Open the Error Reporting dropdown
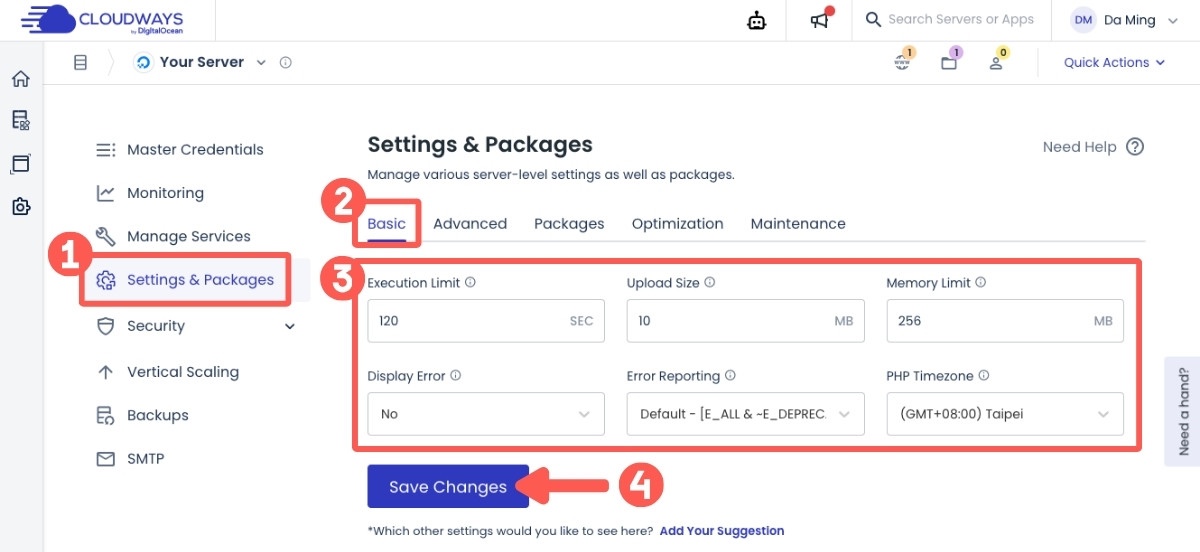Viewport: 1200px width, 552px height. pyautogui.click(x=745, y=414)
